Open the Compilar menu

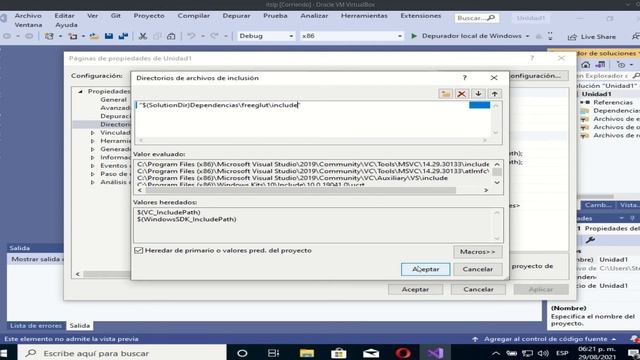pyautogui.click(x=193, y=16)
